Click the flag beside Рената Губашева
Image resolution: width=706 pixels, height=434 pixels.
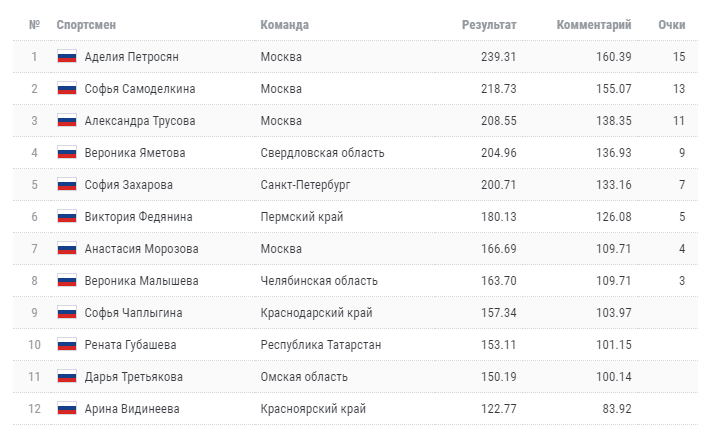pos(67,344)
